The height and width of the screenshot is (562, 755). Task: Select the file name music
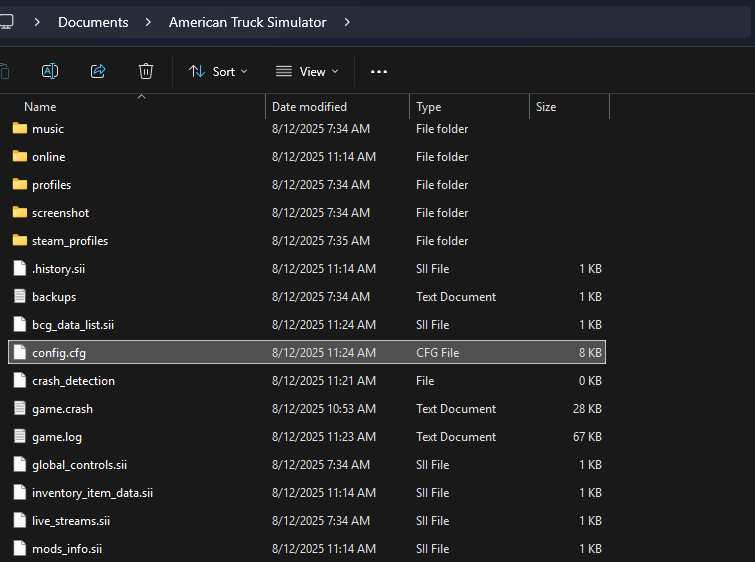click(x=48, y=129)
